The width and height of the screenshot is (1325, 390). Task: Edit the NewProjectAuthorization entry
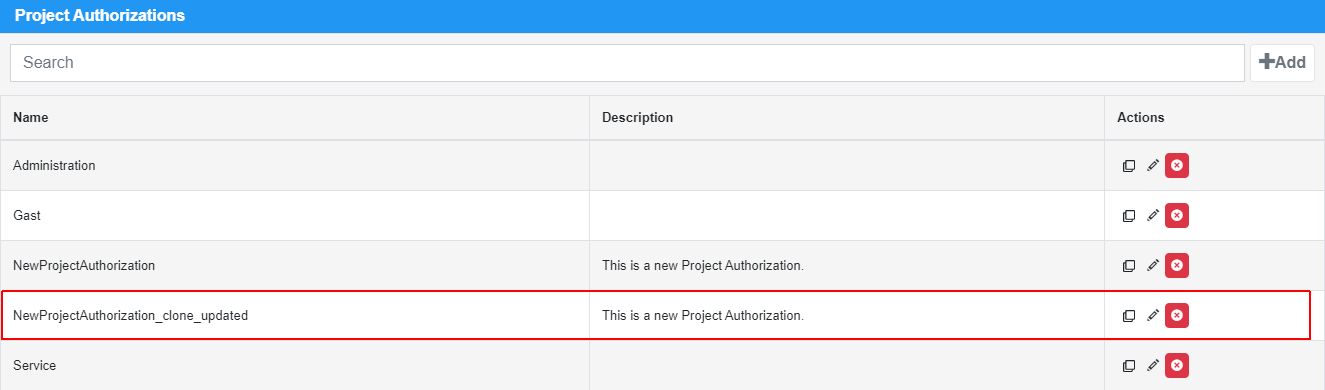(x=1153, y=265)
